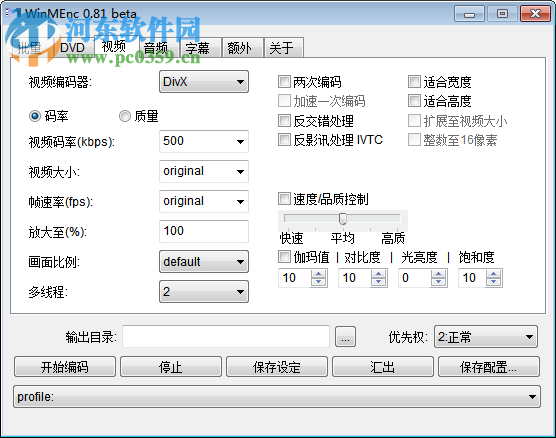The height and width of the screenshot is (438, 556).
Task: Maximize the WinMEnc window
Action: 502,14
